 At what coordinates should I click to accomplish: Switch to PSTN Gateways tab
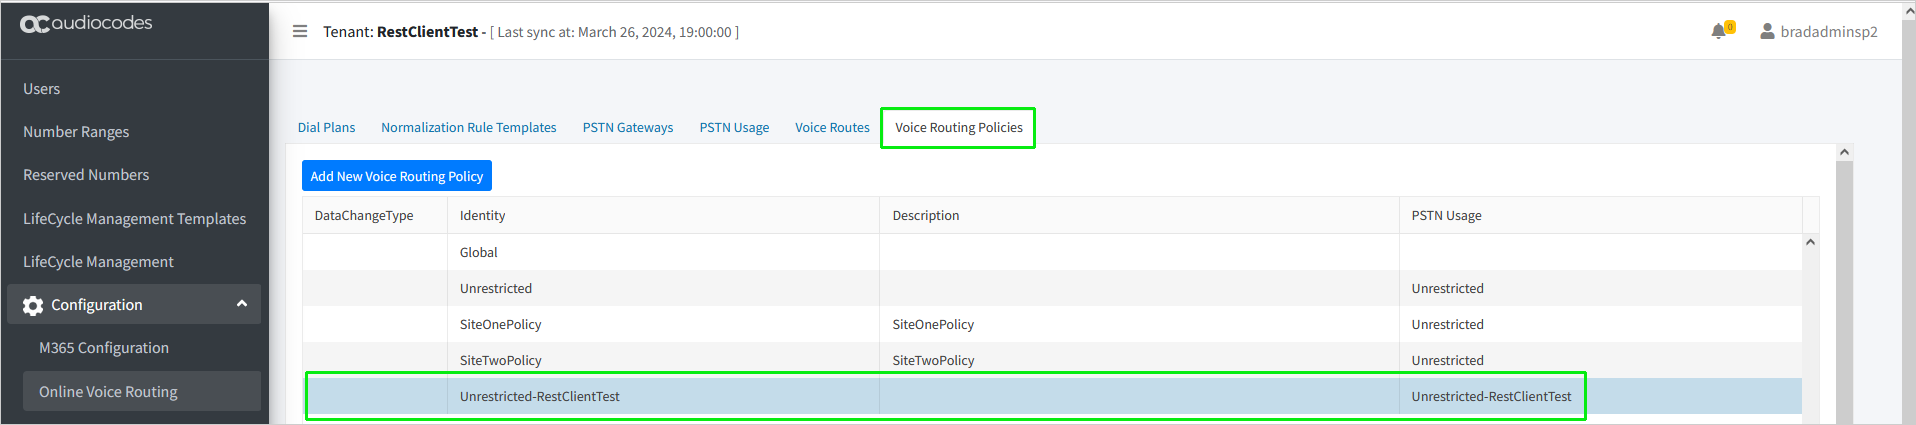(628, 127)
